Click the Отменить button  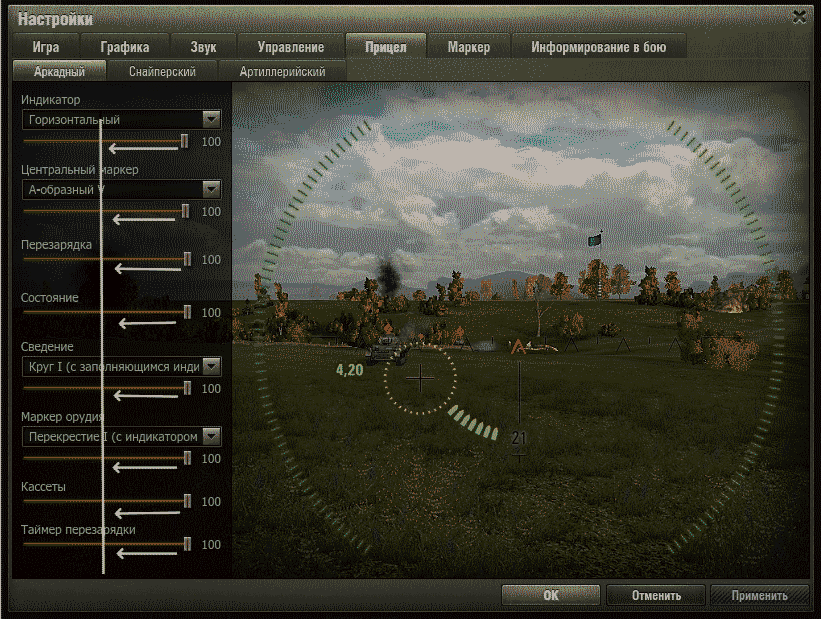coord(656,595)
